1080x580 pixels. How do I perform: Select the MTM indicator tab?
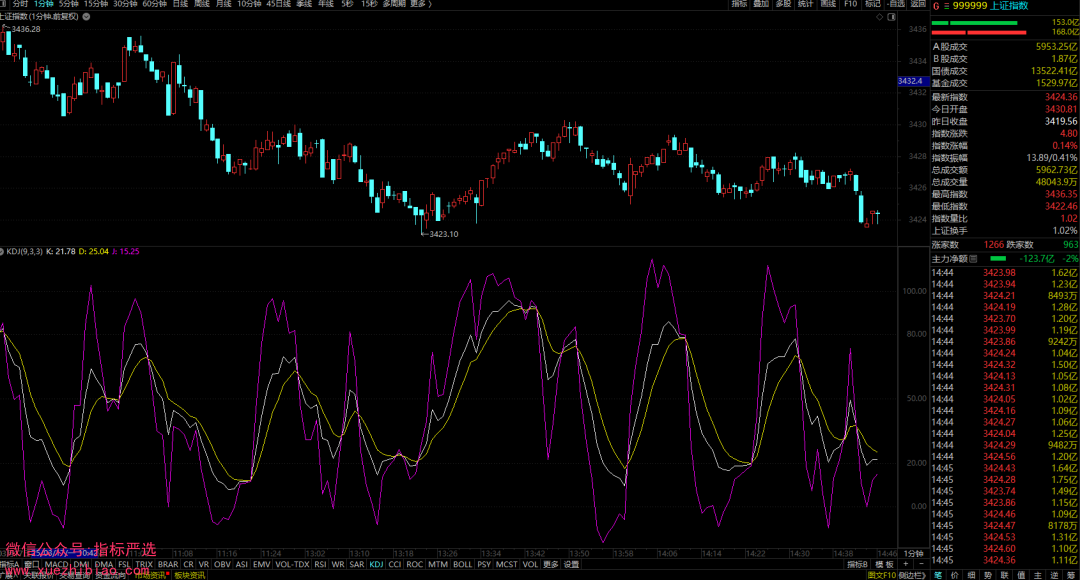tap(438, 564)
